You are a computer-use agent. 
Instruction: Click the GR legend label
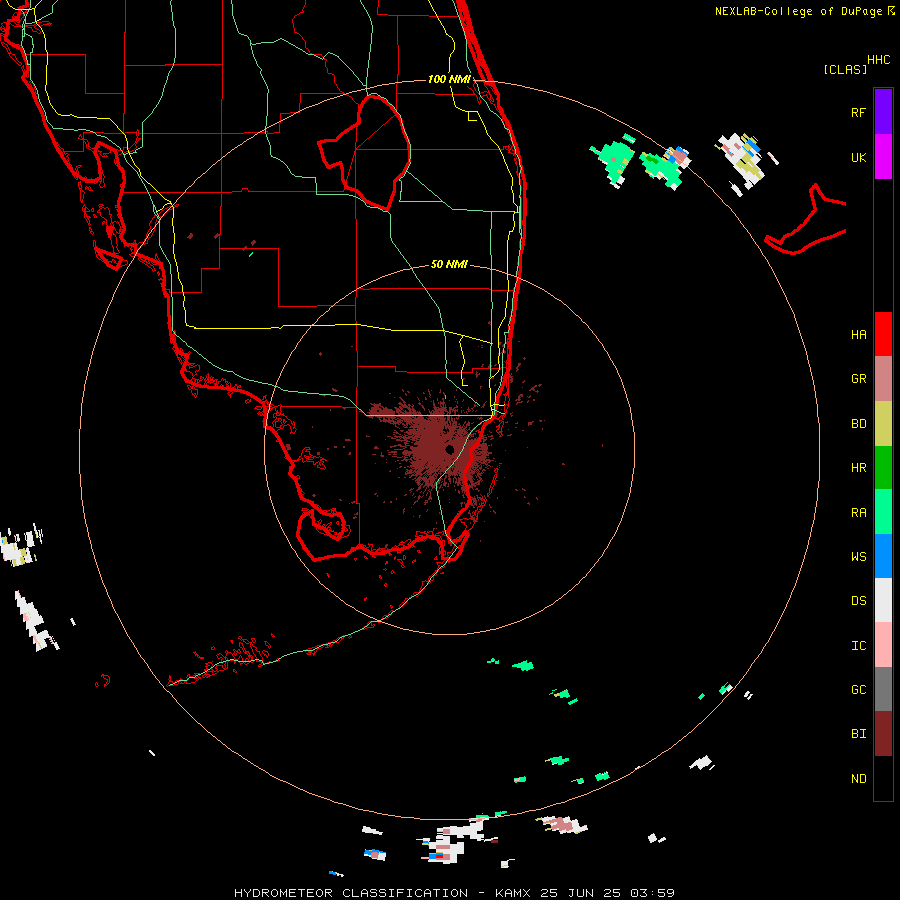[x=858, y=379]
